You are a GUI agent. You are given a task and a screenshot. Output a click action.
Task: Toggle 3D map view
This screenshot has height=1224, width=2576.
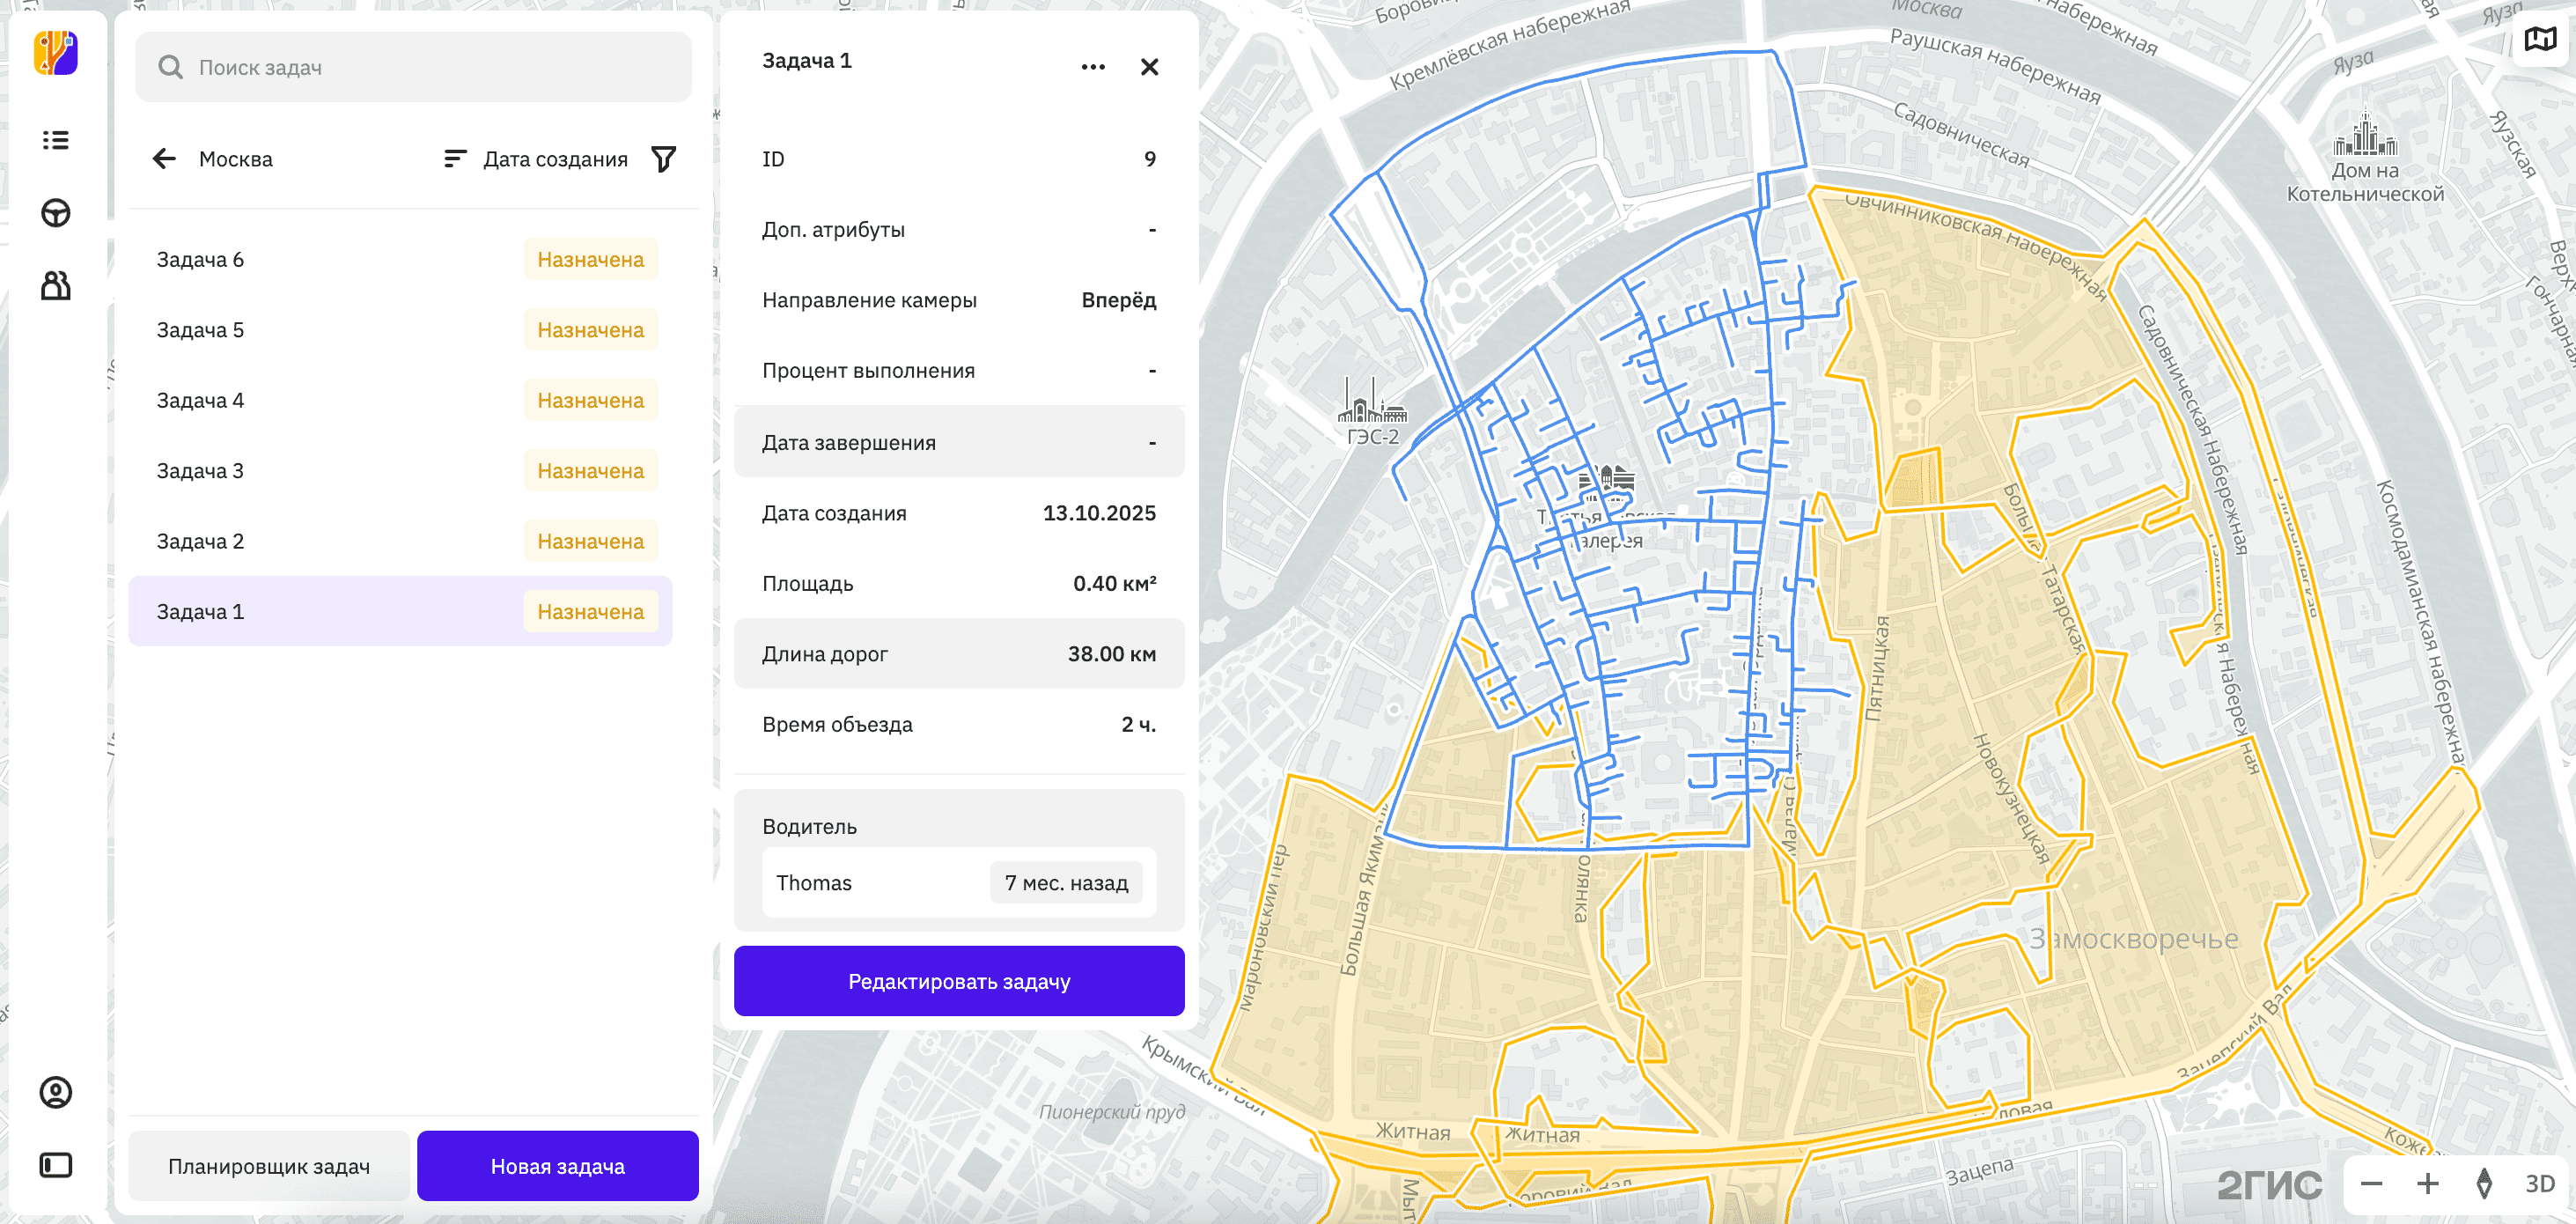[x=2539, y=1184]
